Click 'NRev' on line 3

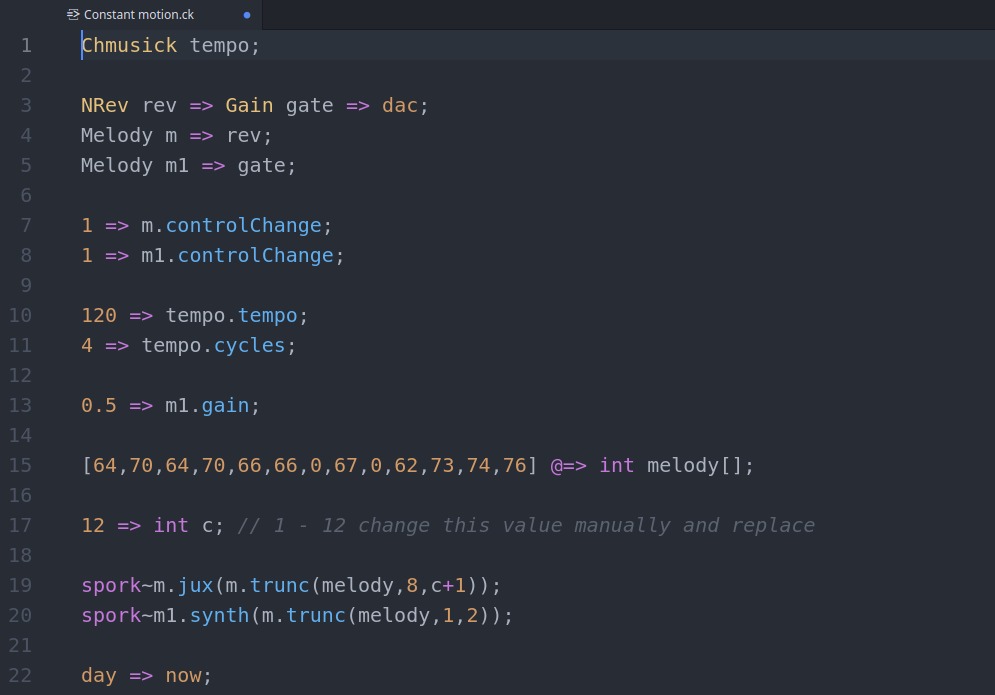105,105
